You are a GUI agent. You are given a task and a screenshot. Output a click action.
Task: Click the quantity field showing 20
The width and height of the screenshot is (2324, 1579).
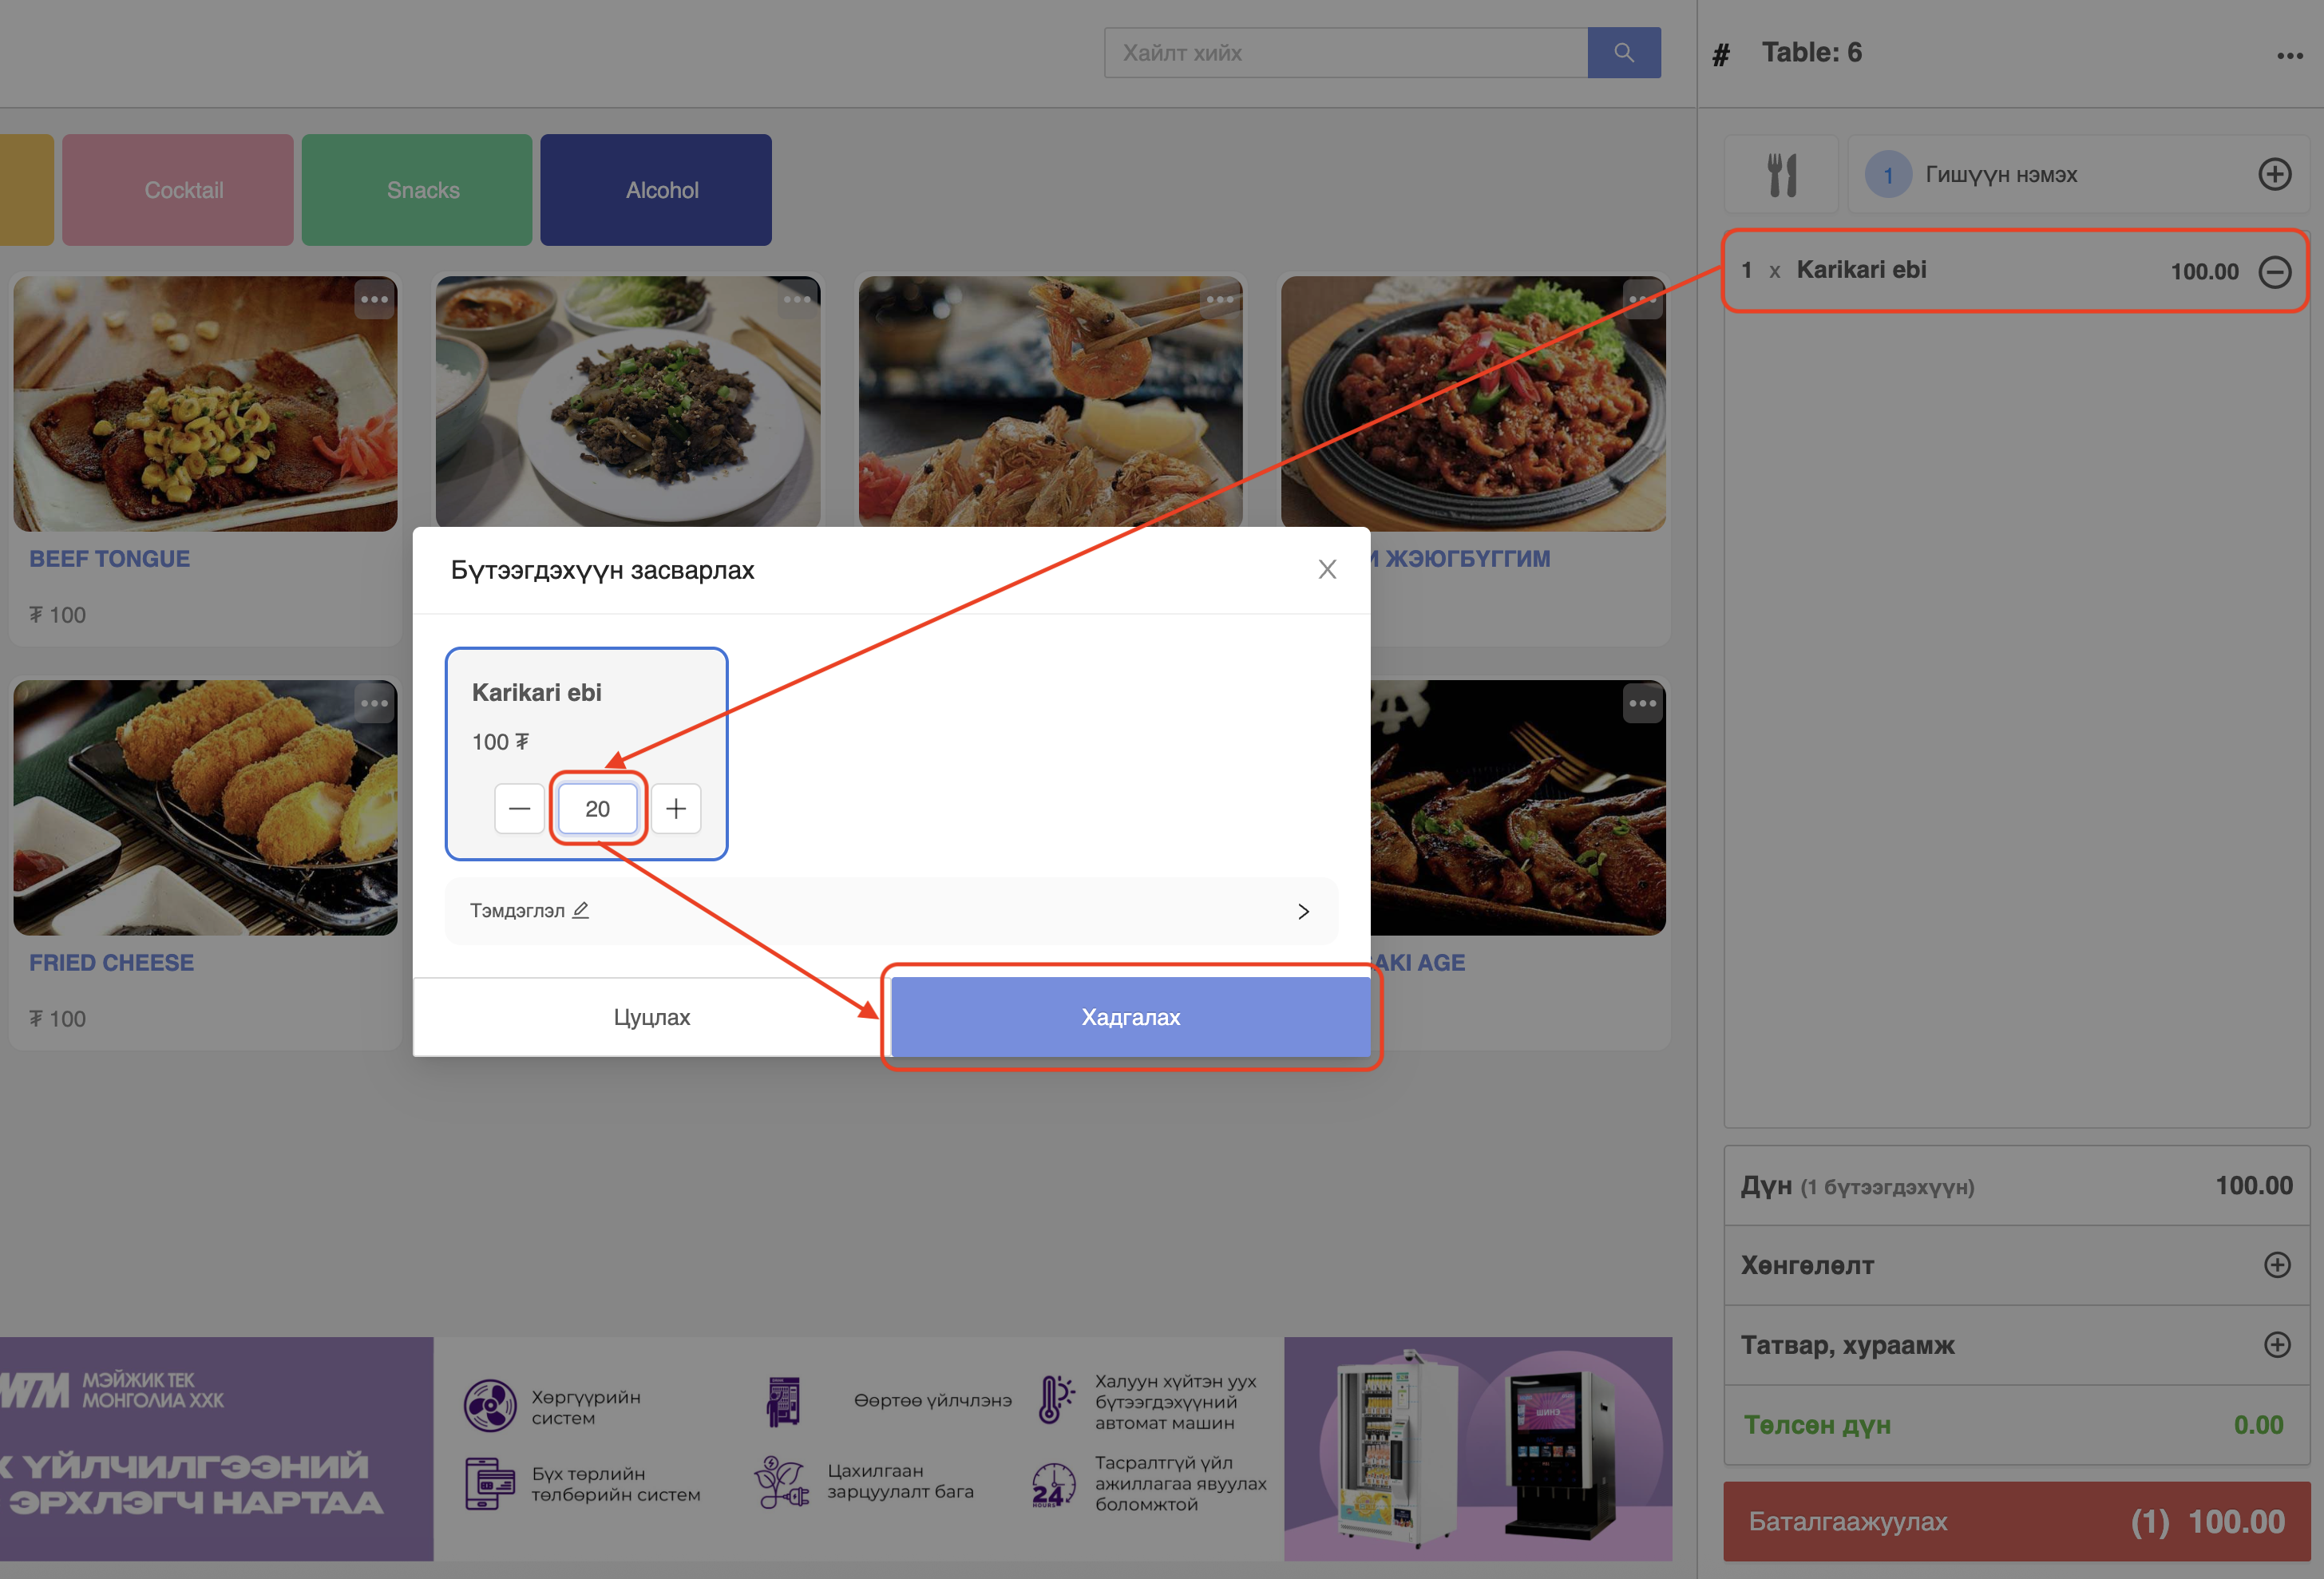[597, 808]
